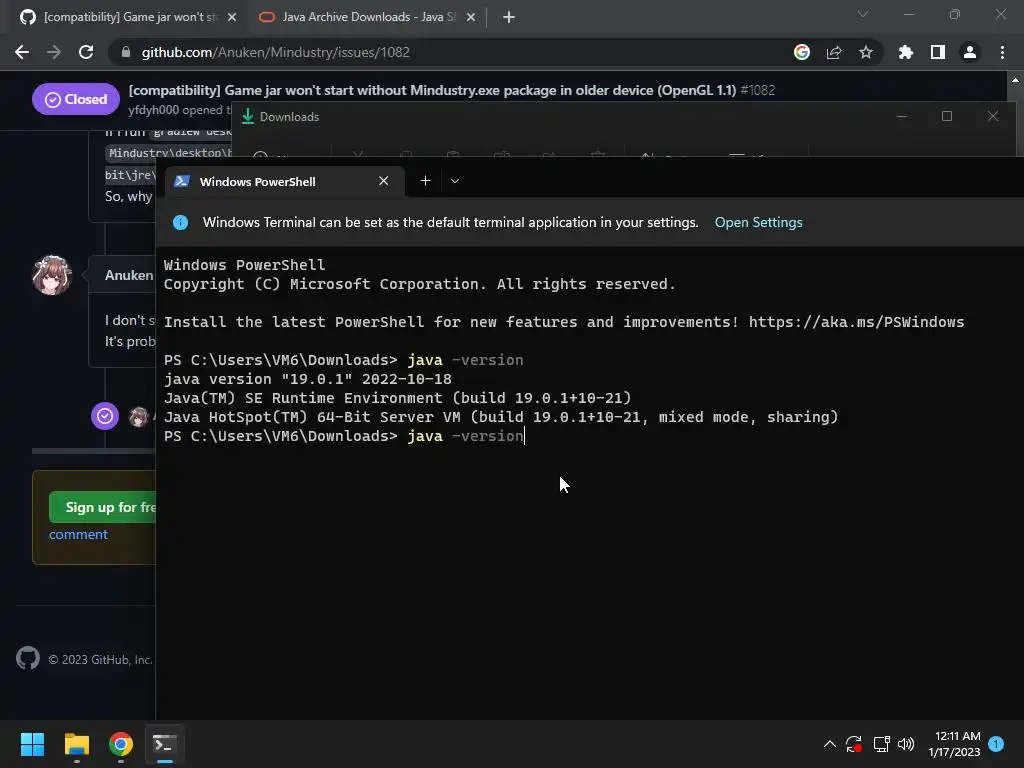Click purple closed event icon
The image size is (1024, 768).
pos(104,416)
